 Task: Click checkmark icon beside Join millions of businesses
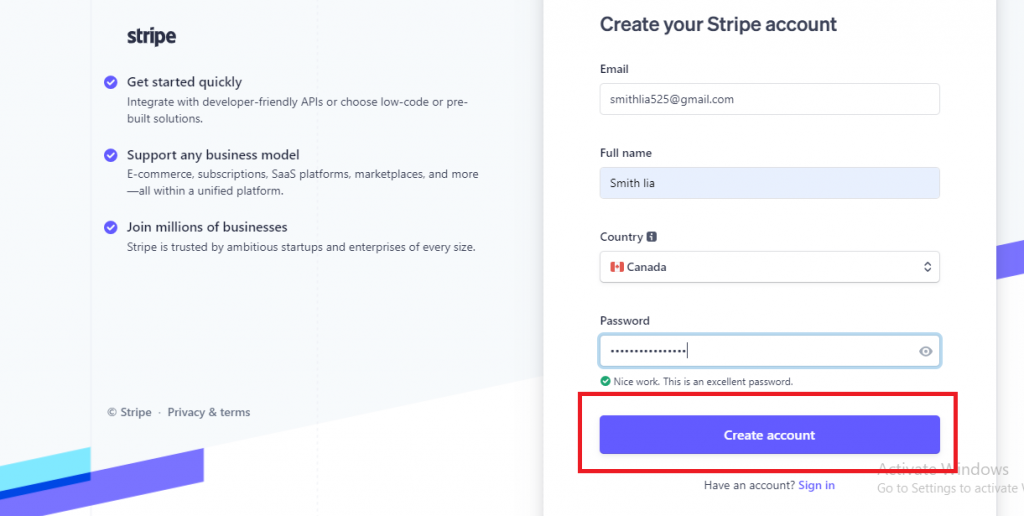coord(111,227)
